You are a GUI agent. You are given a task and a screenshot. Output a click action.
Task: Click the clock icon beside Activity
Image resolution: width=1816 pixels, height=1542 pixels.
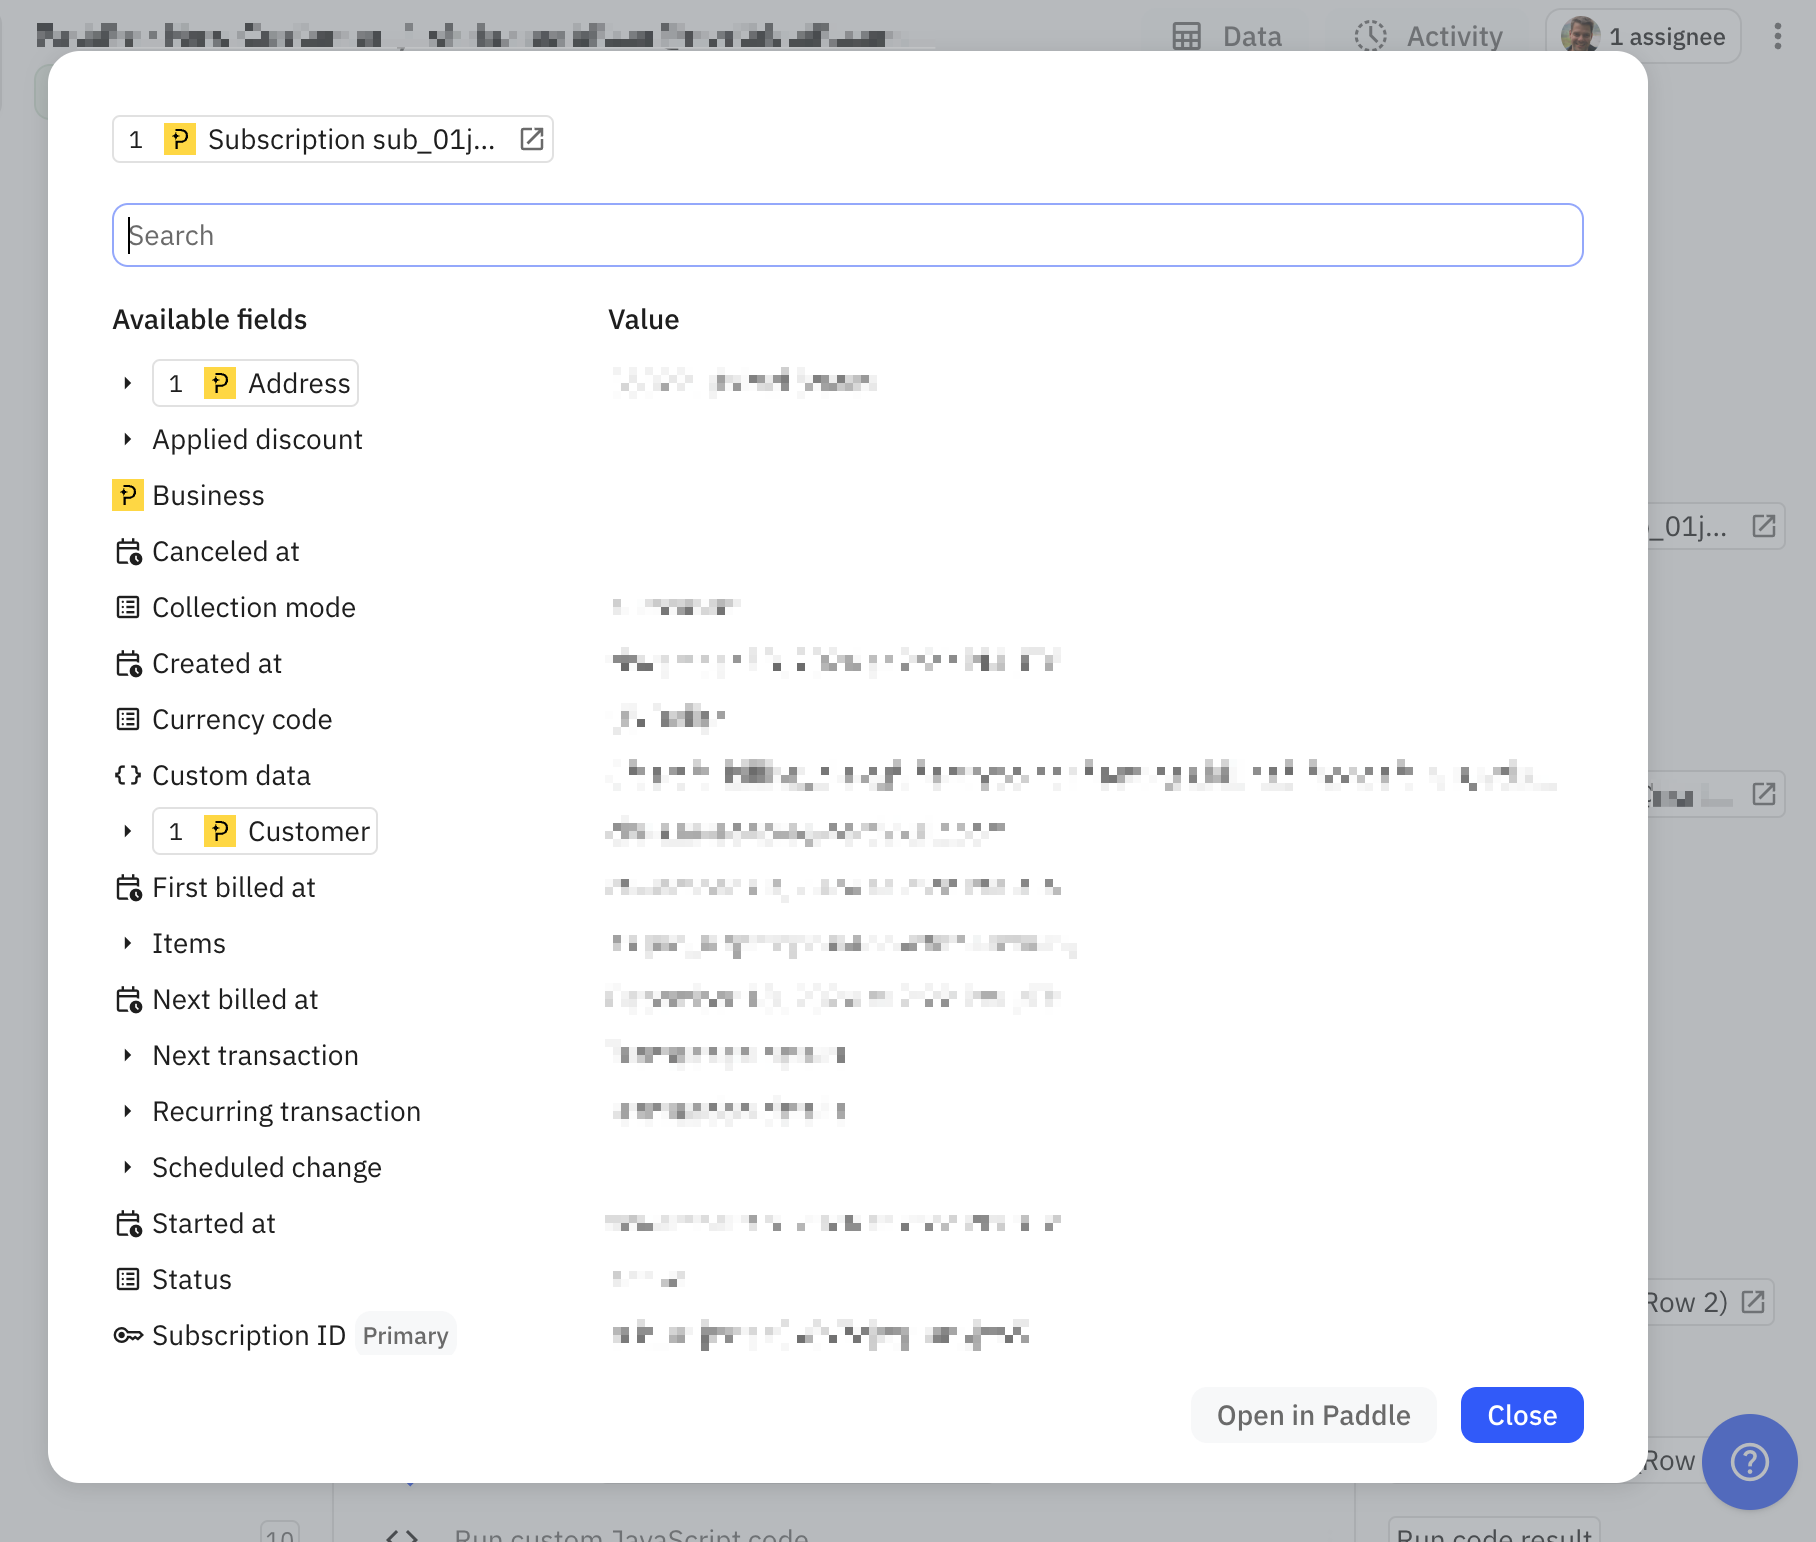click(1369, 36)
